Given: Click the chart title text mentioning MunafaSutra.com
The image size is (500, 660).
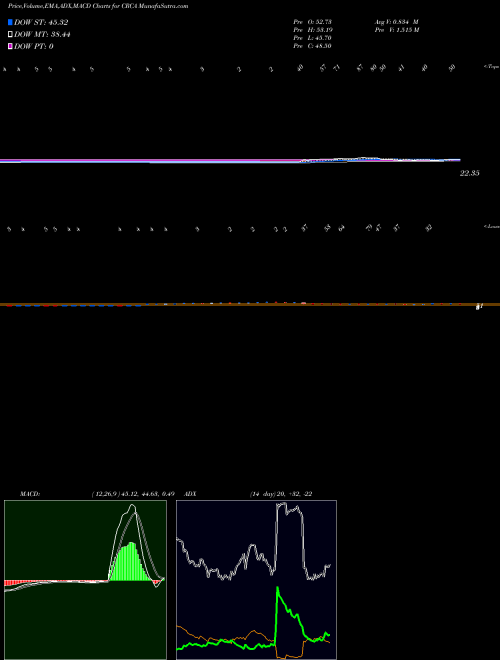Looking at the screenshot, I should [x=98, y=6].
